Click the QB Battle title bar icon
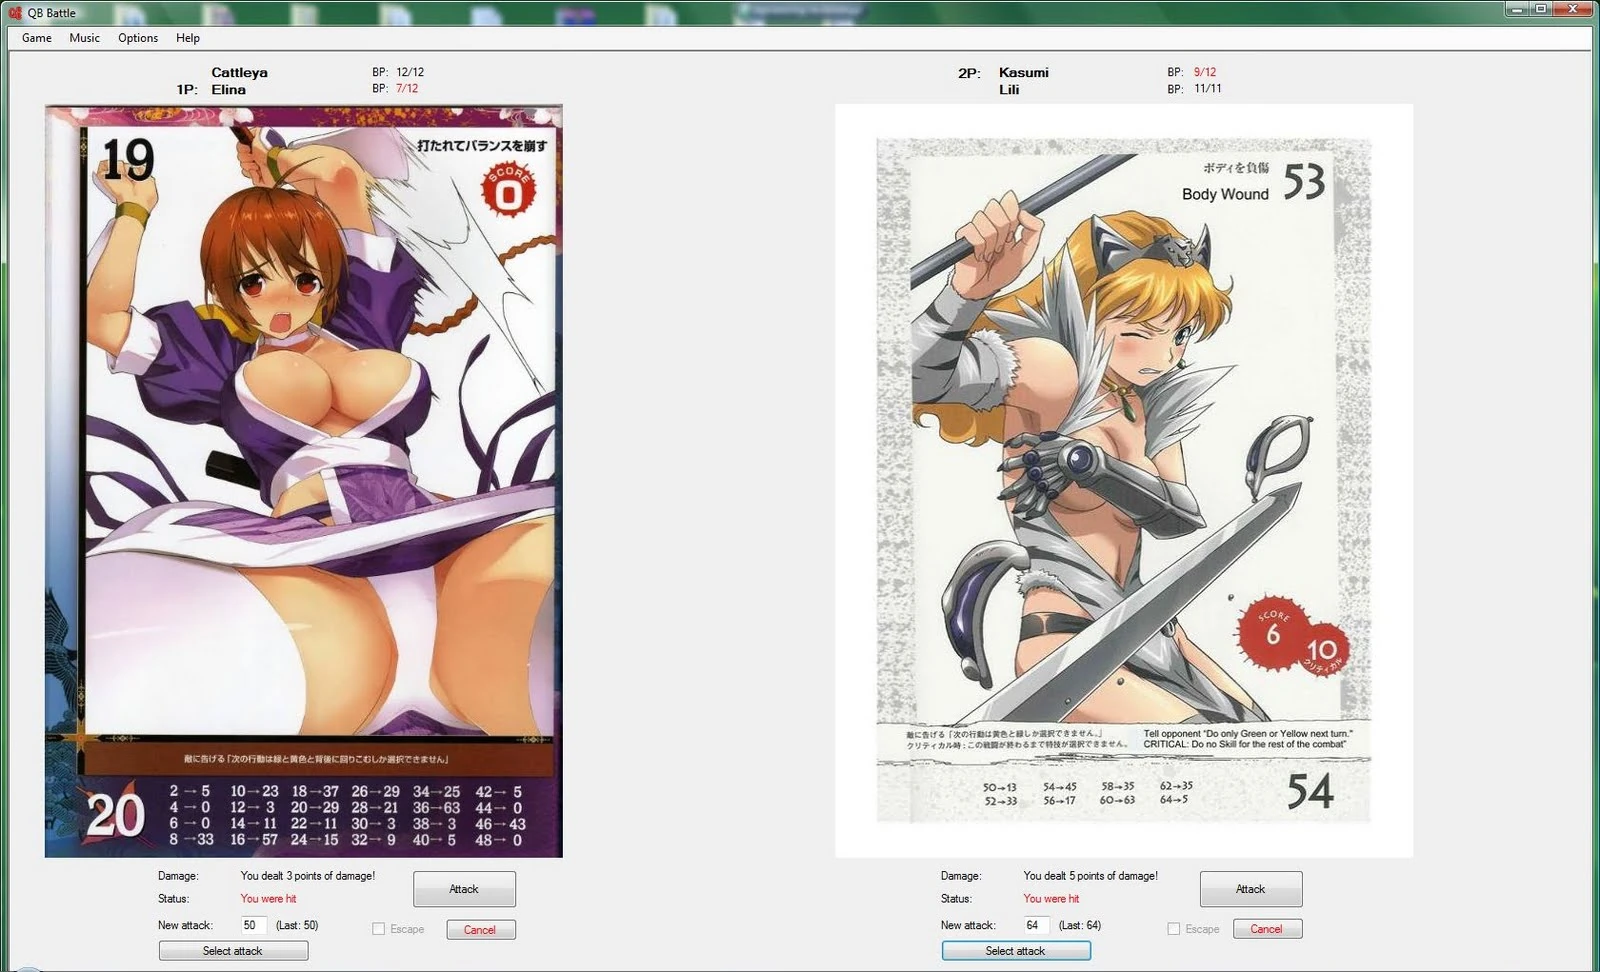This screenshot has width=1600, height=972. tap(15, 13)
